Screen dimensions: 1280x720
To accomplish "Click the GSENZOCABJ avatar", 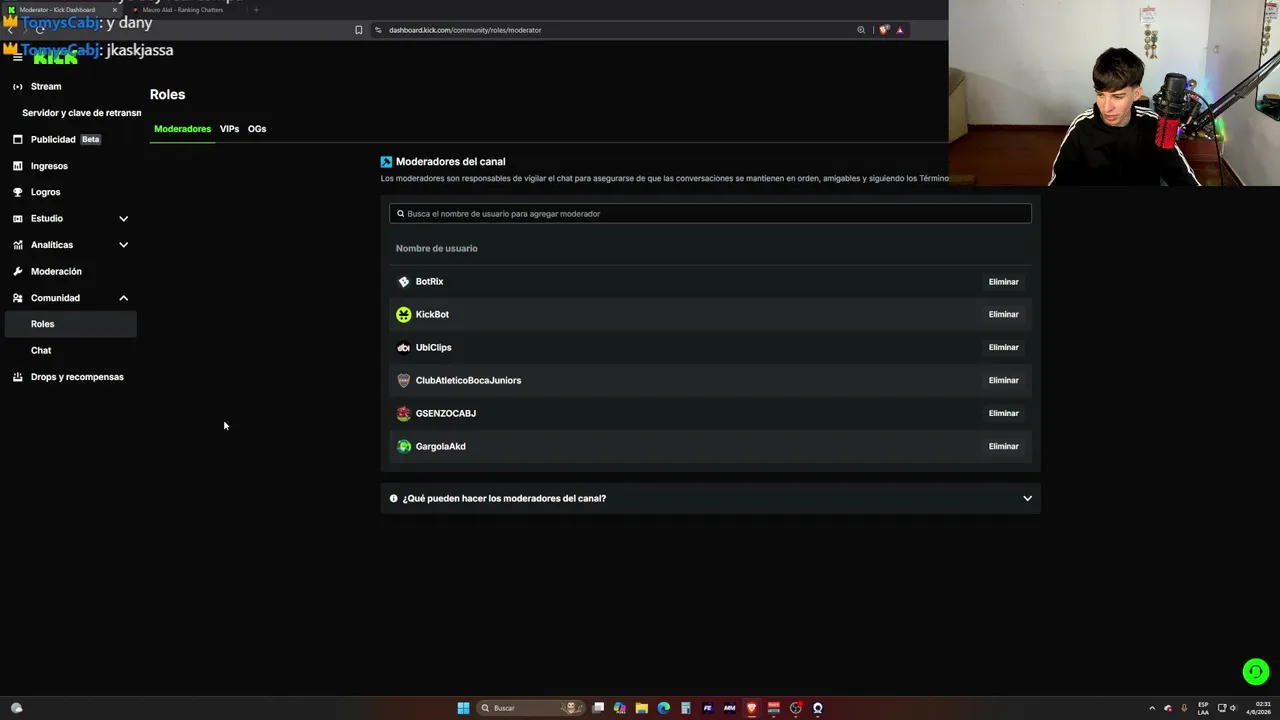I will pyautogui.click(x=404, y=414).
